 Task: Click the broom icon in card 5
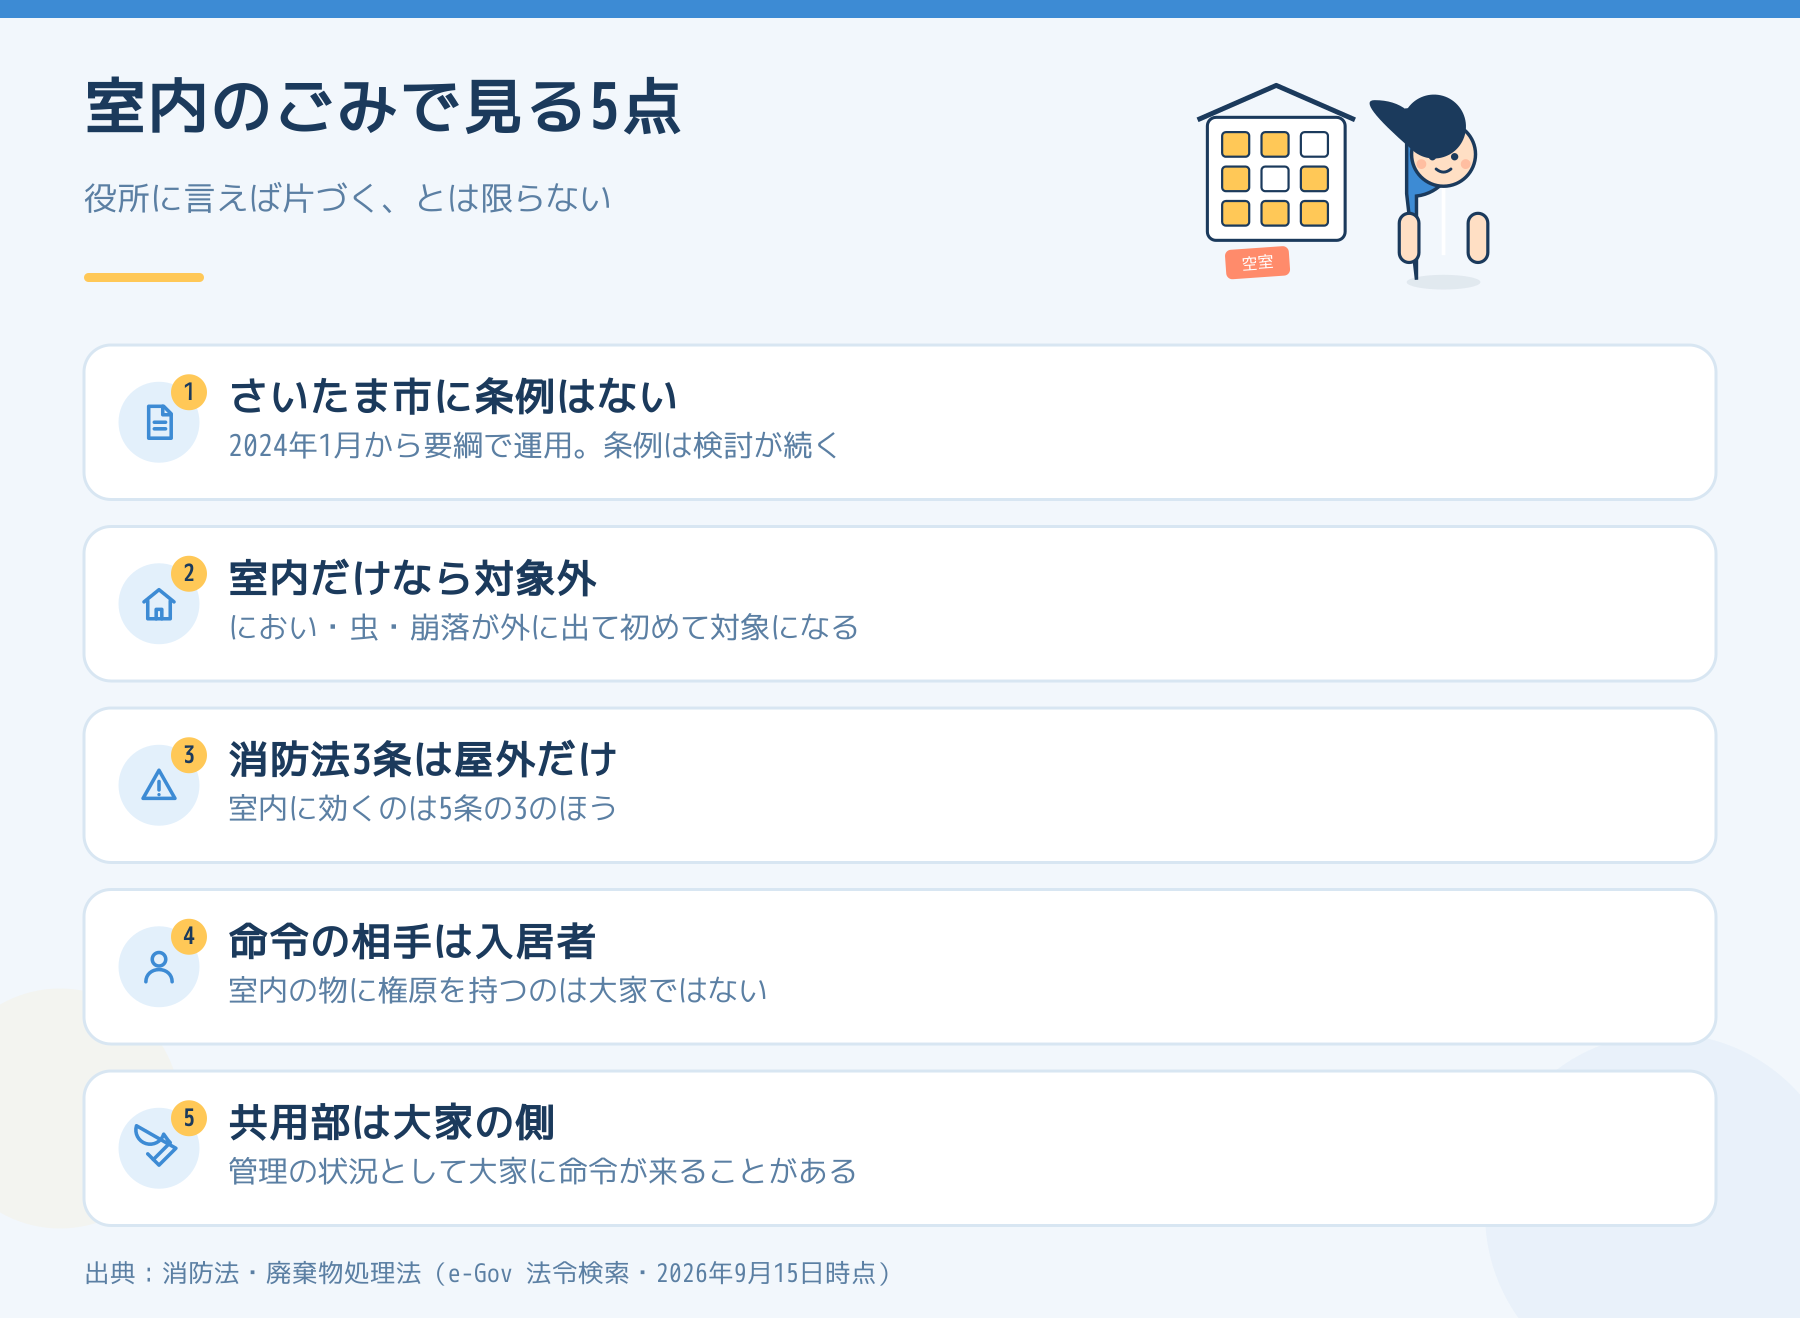pyautogui.click(x=156, y=1146)
